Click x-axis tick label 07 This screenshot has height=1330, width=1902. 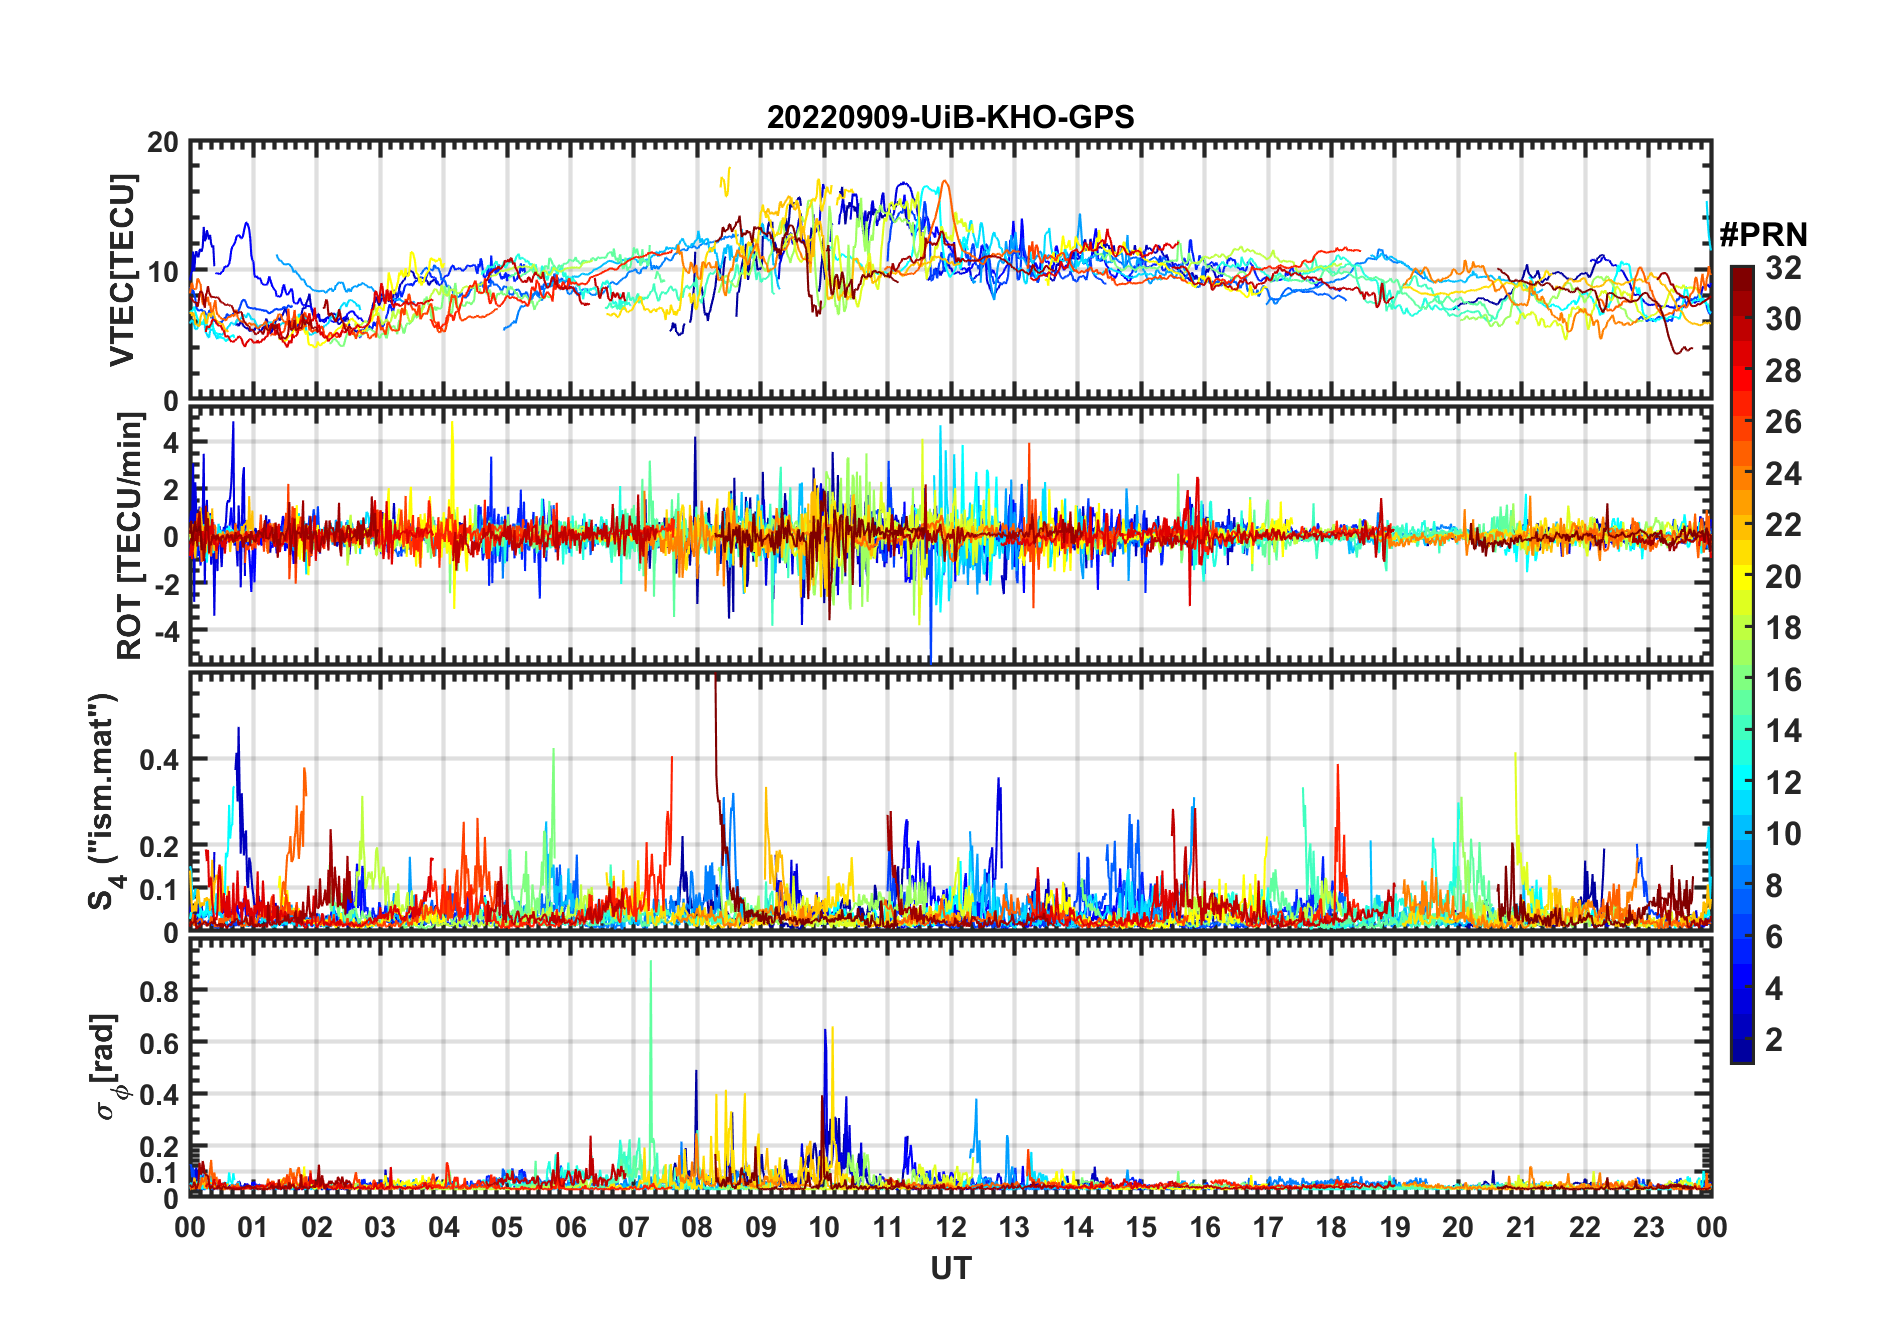(x=634, y=1227)
